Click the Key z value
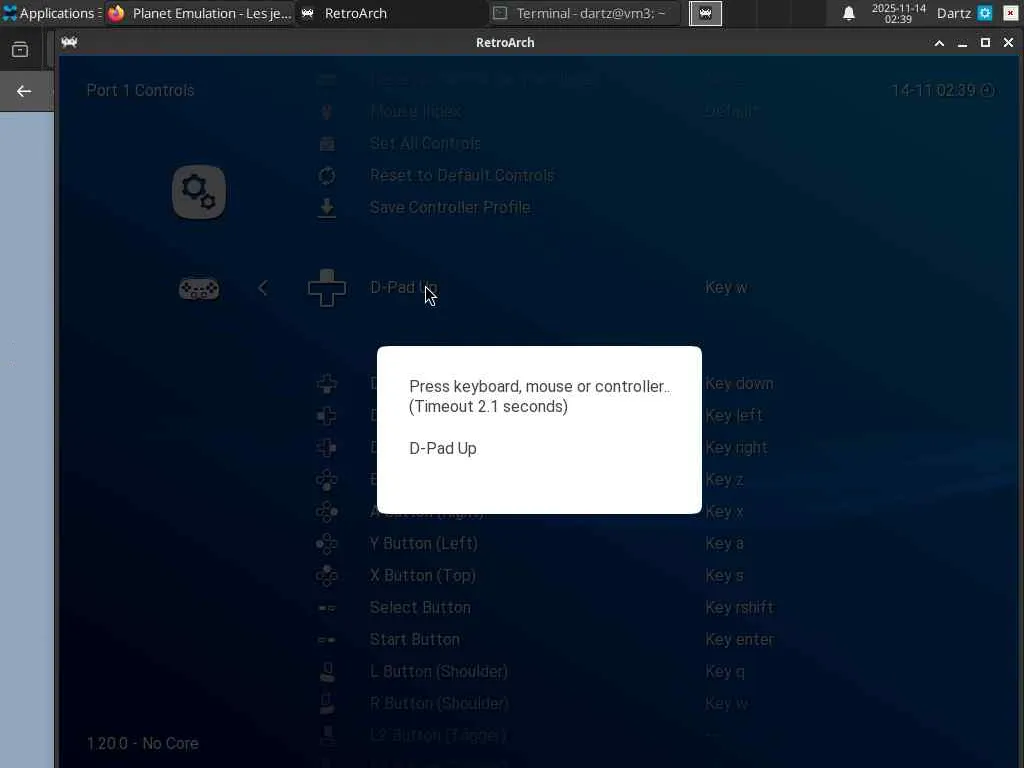 point(724,479)
